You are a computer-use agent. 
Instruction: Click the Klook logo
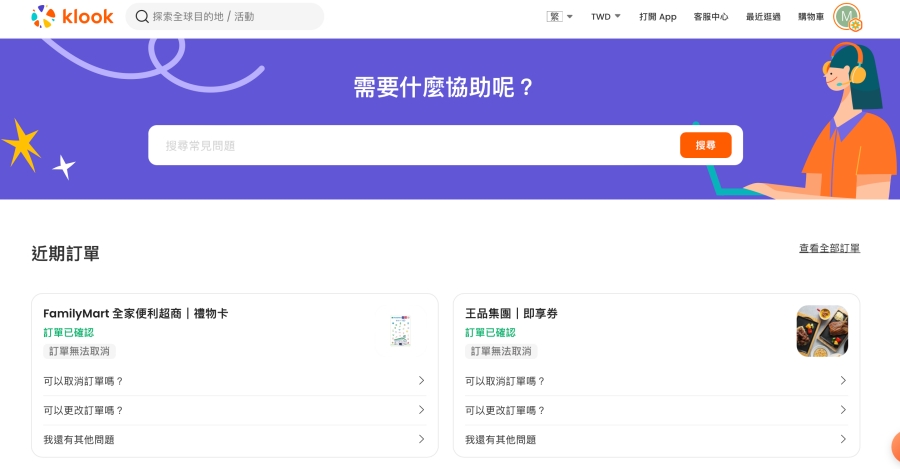tap(72, 17)
